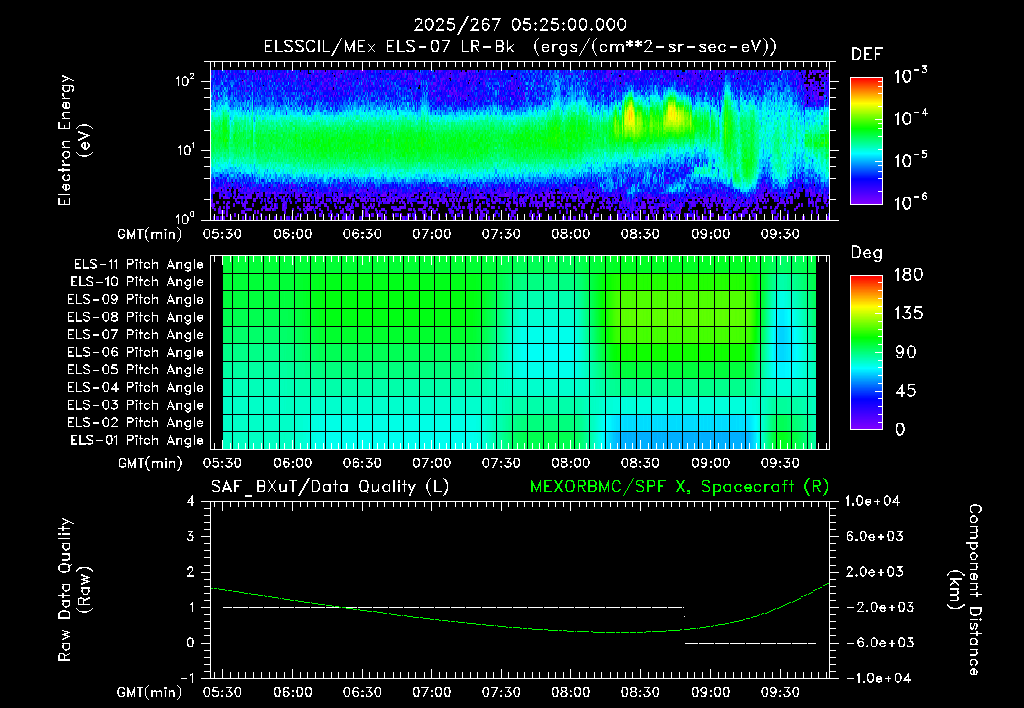
Task: Click the 10^0 energy axis tick label
Action: tap(185, 218)
